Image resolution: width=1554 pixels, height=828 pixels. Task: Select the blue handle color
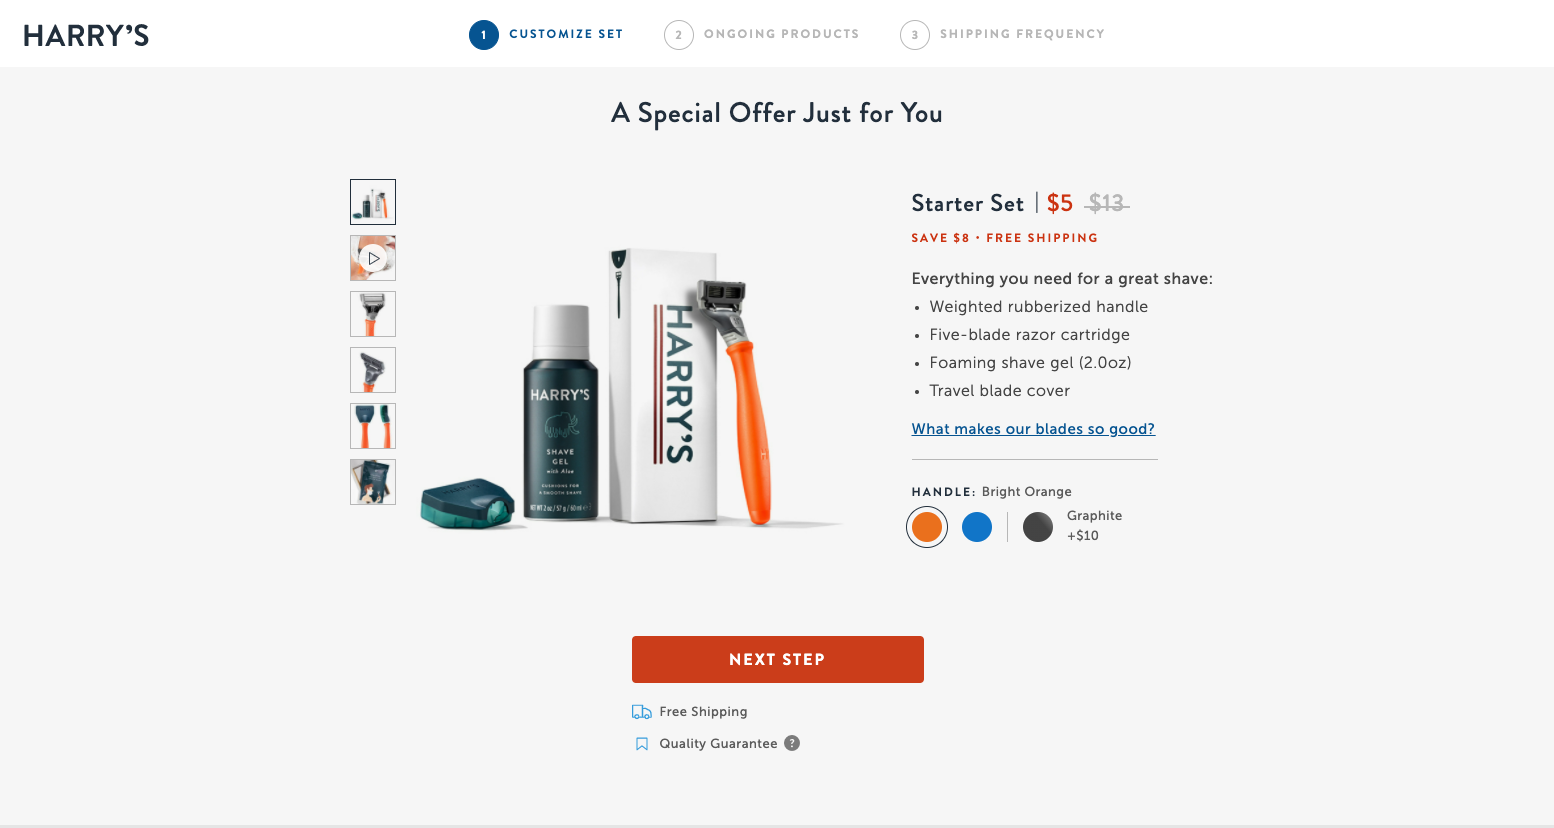coord(977,527)
